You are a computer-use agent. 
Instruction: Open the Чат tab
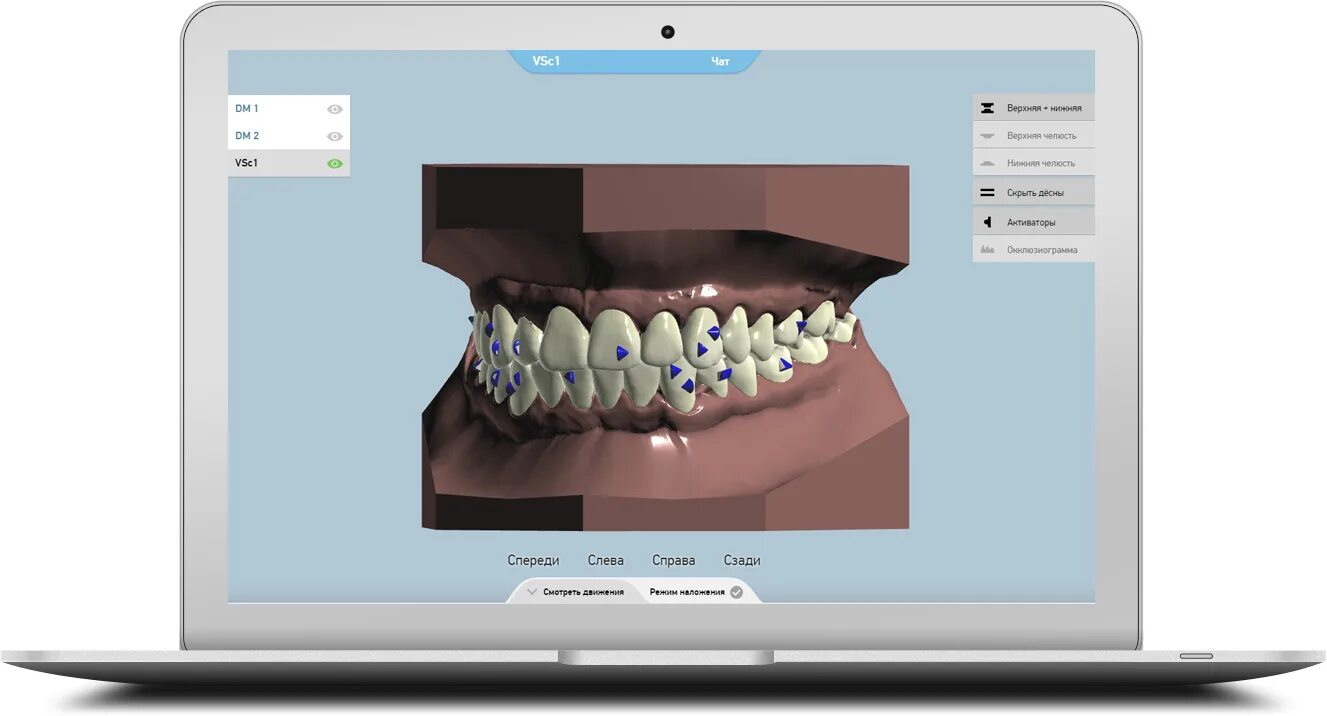point(720,62)
